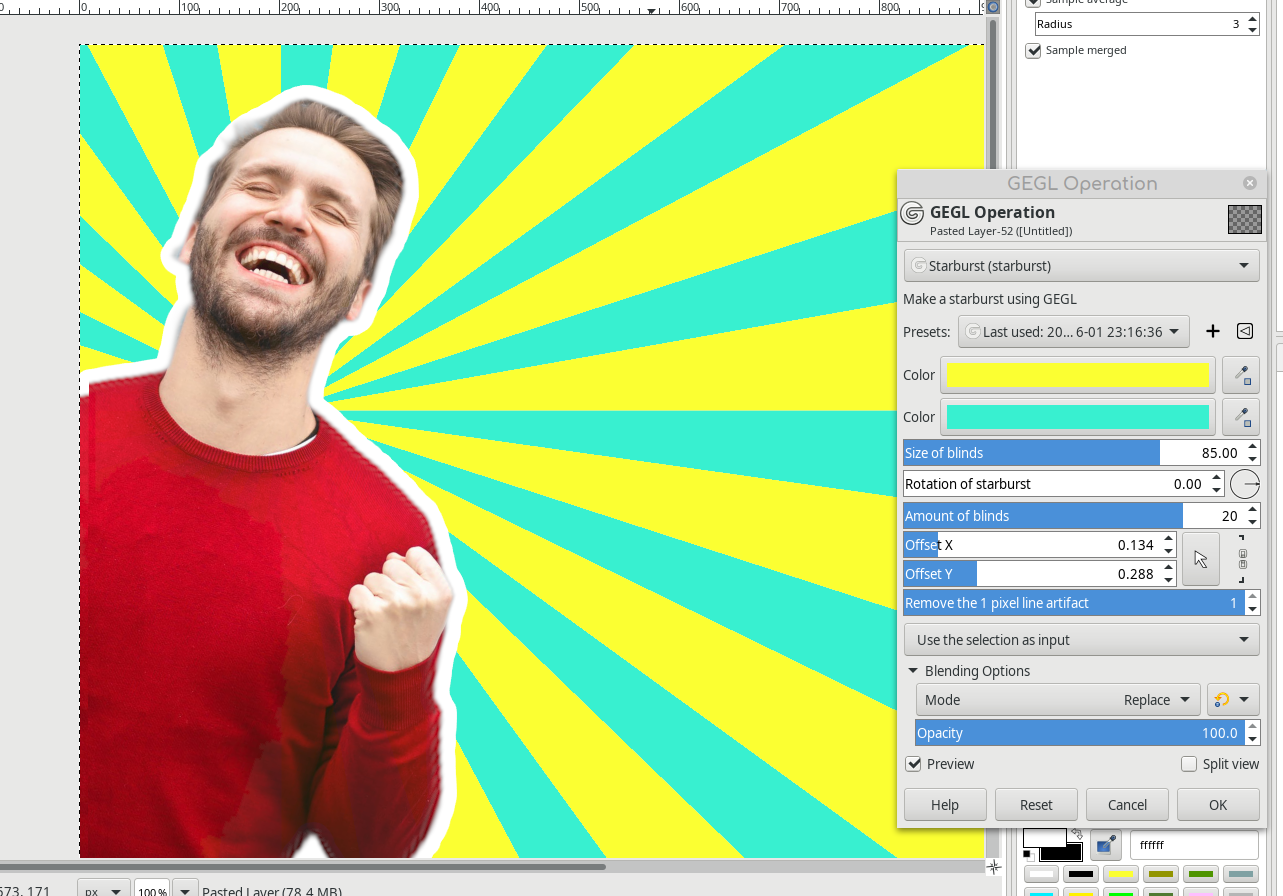Image resolution: width=1283 pixels, height=896 pixels.
Task: Increase the Radius value stepper
Action: (1252, 18)
